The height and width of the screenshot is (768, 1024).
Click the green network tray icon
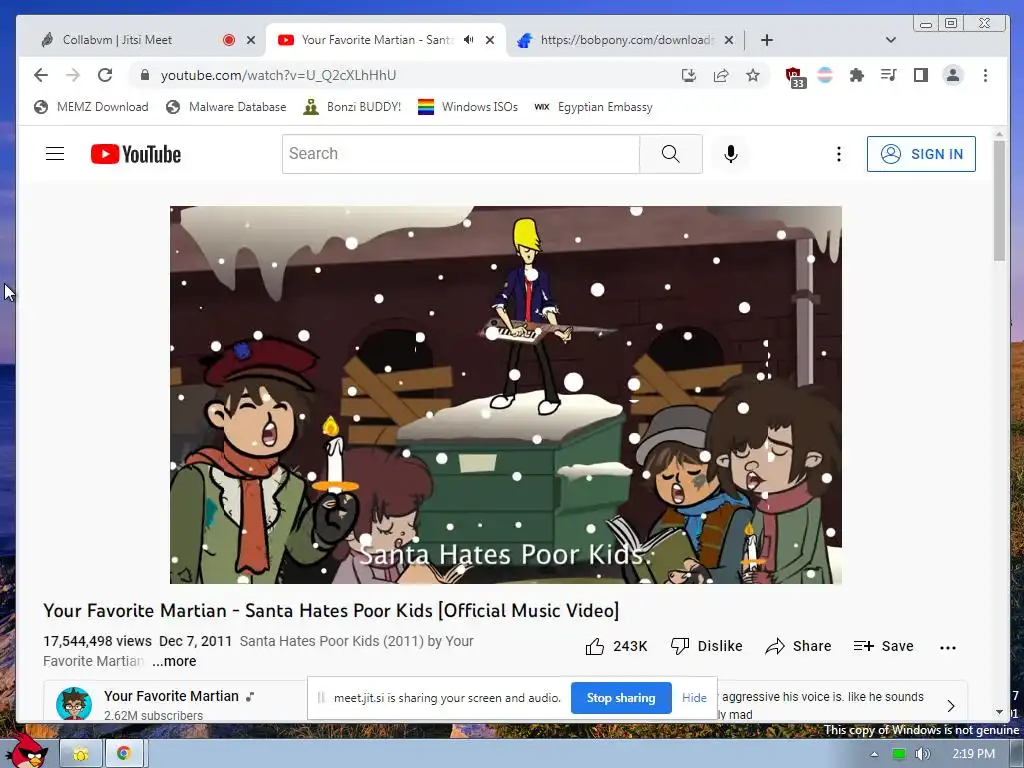click(x=899, y=754)
